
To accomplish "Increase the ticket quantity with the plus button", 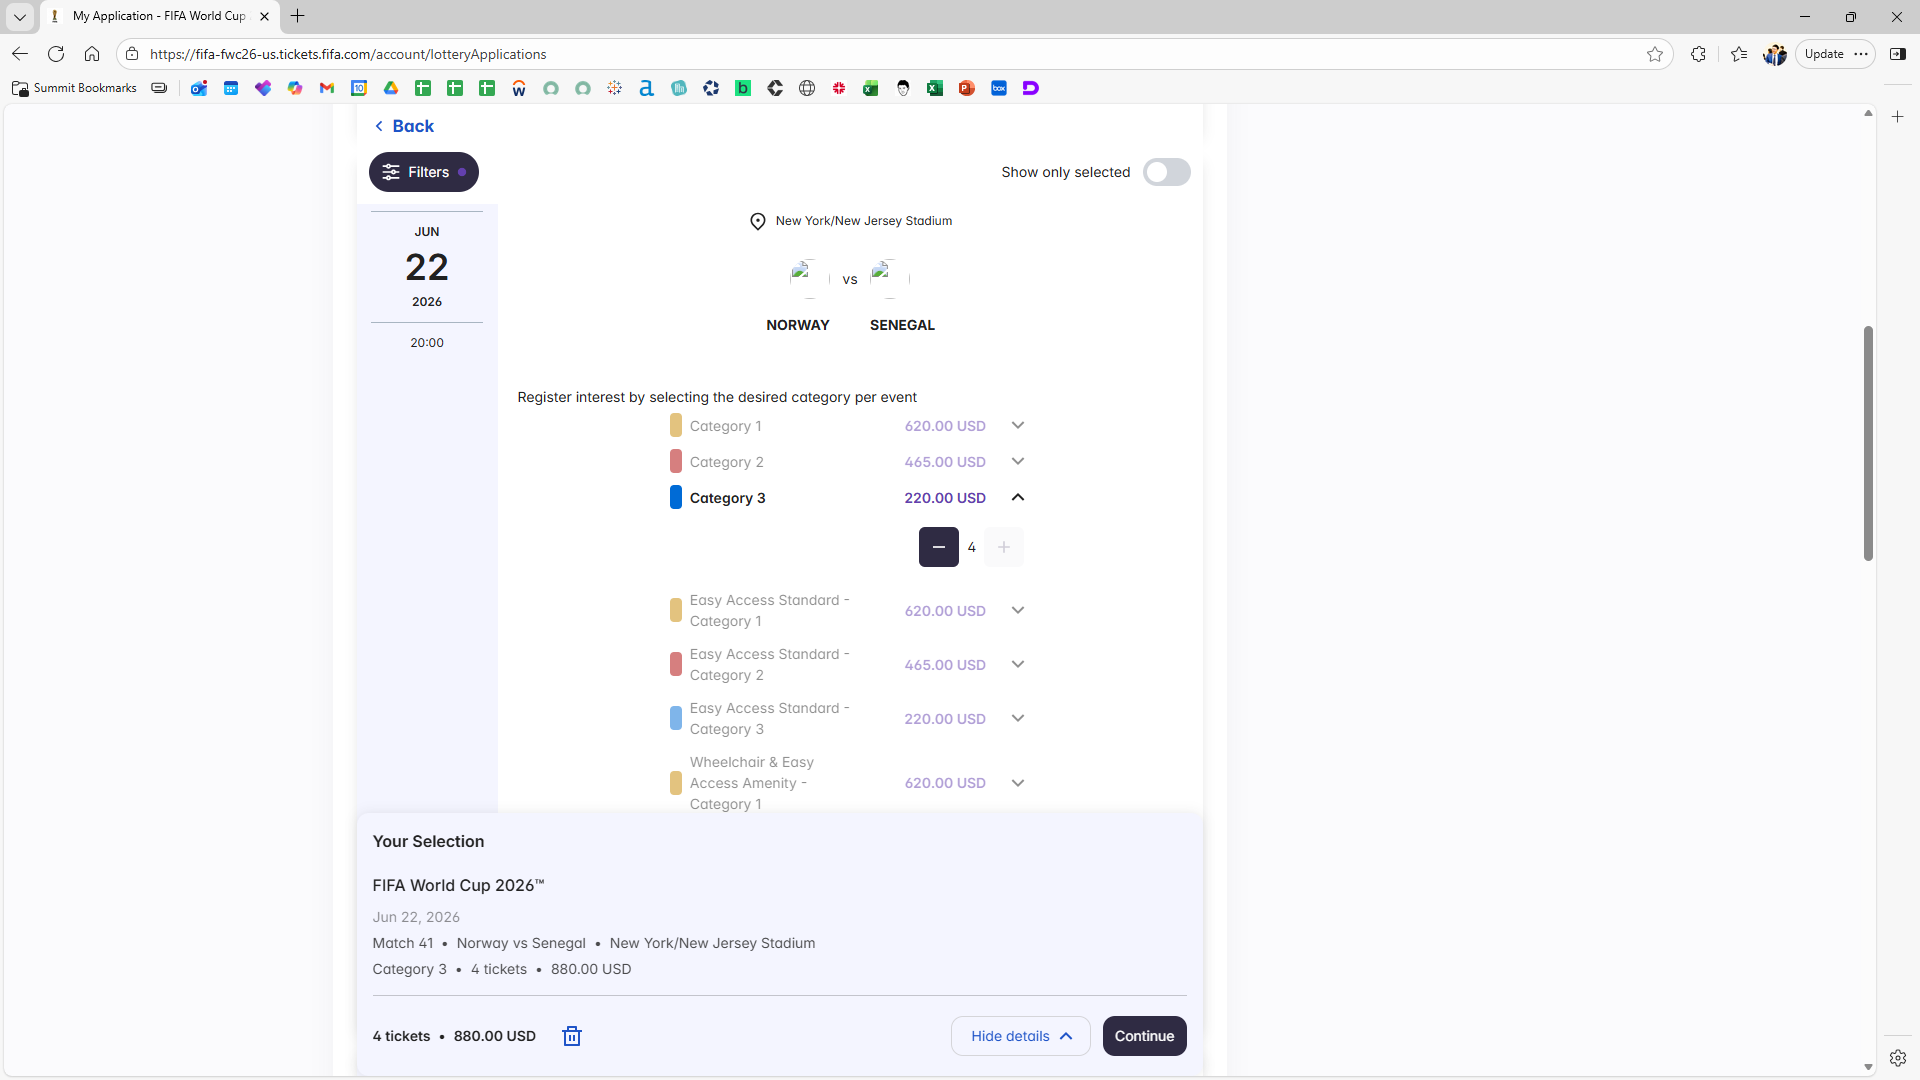I will 1004,547.
